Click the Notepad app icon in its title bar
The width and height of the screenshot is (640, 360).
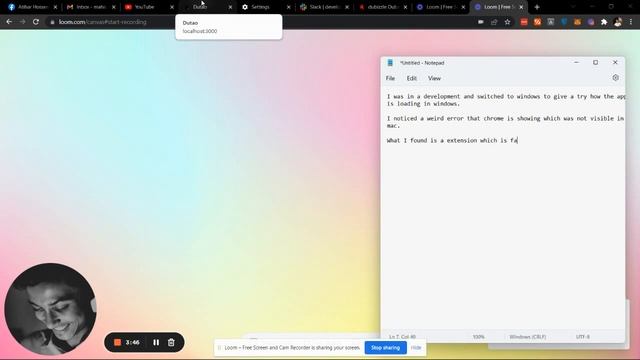[x=390, y=63]
